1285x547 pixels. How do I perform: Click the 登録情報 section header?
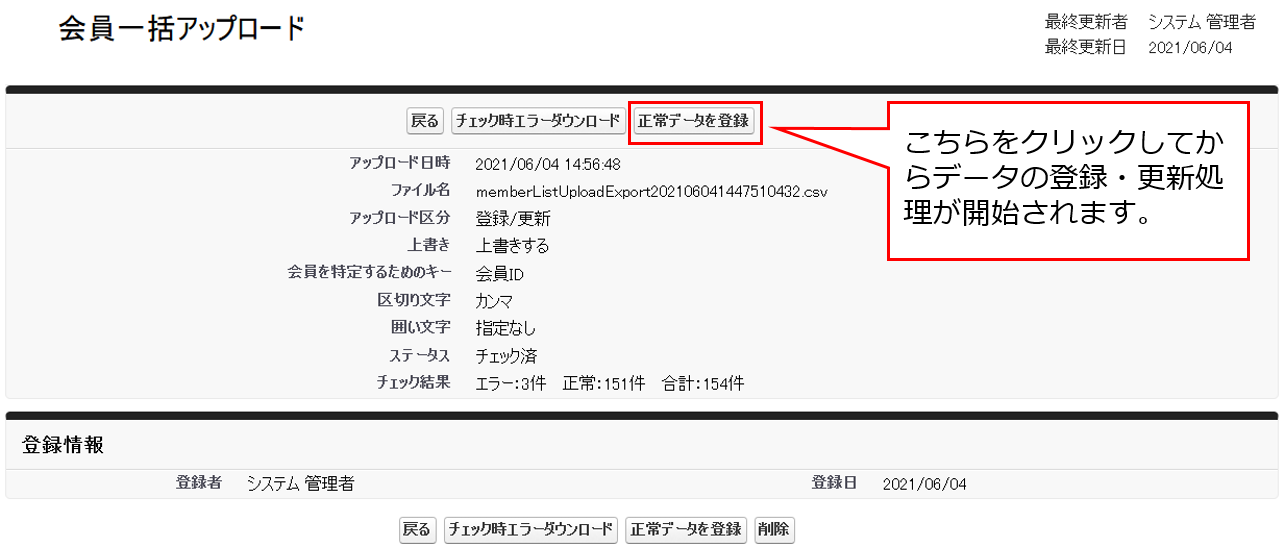[x=63, y=446]
